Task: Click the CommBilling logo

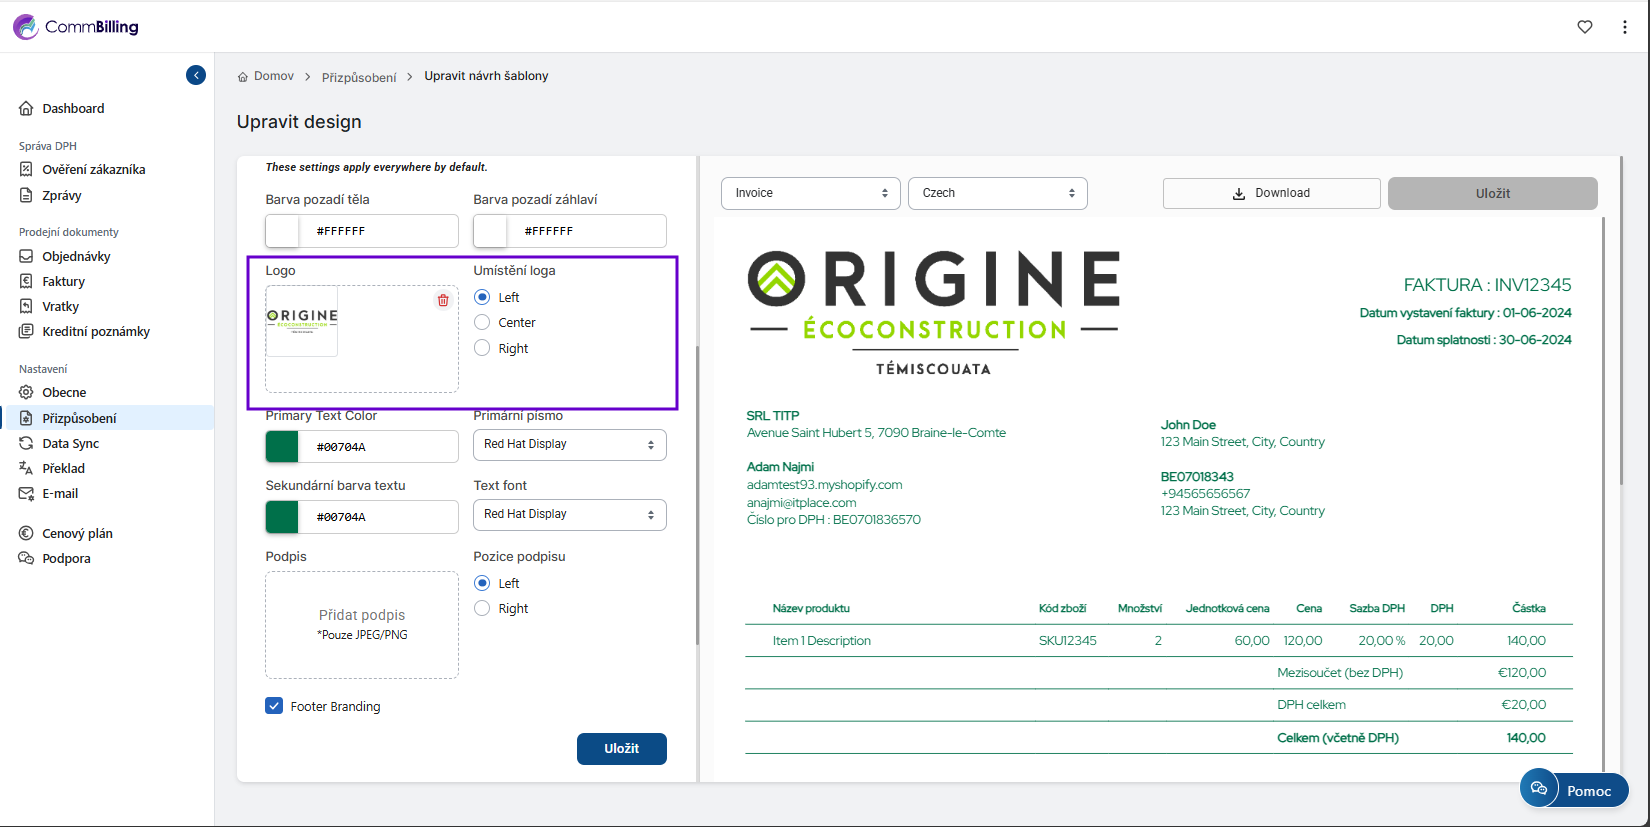Action: click(x=76, y=27)
